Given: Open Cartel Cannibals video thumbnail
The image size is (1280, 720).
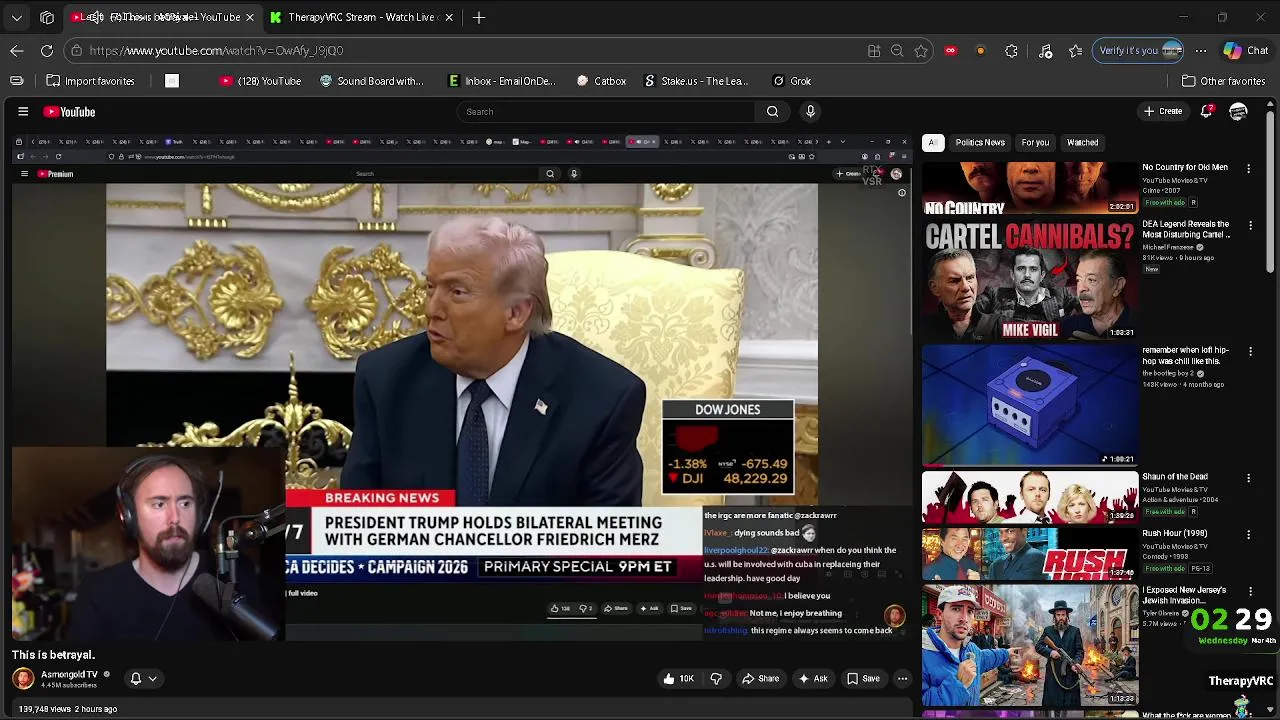Looking at the screenshot, I should tap(1030, 281).
